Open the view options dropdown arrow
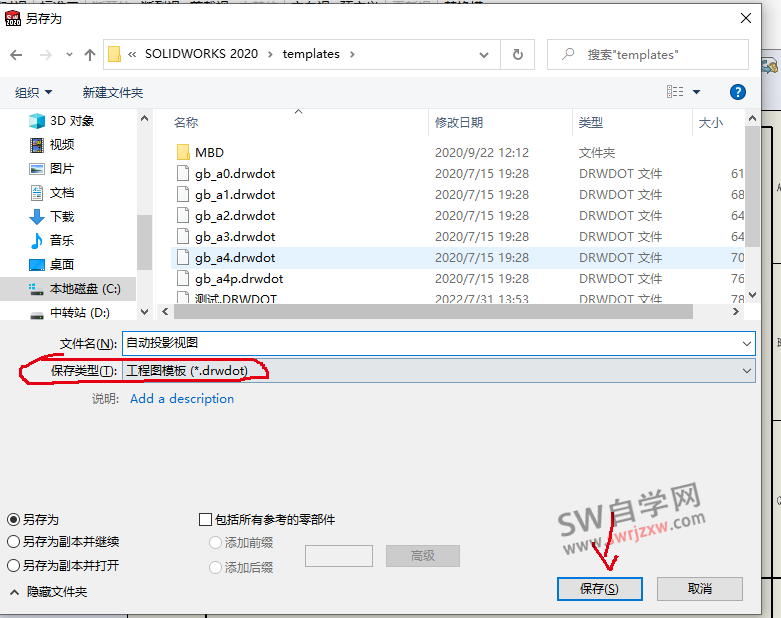Viewport: 781px width, 618px height. pos(696,92)
